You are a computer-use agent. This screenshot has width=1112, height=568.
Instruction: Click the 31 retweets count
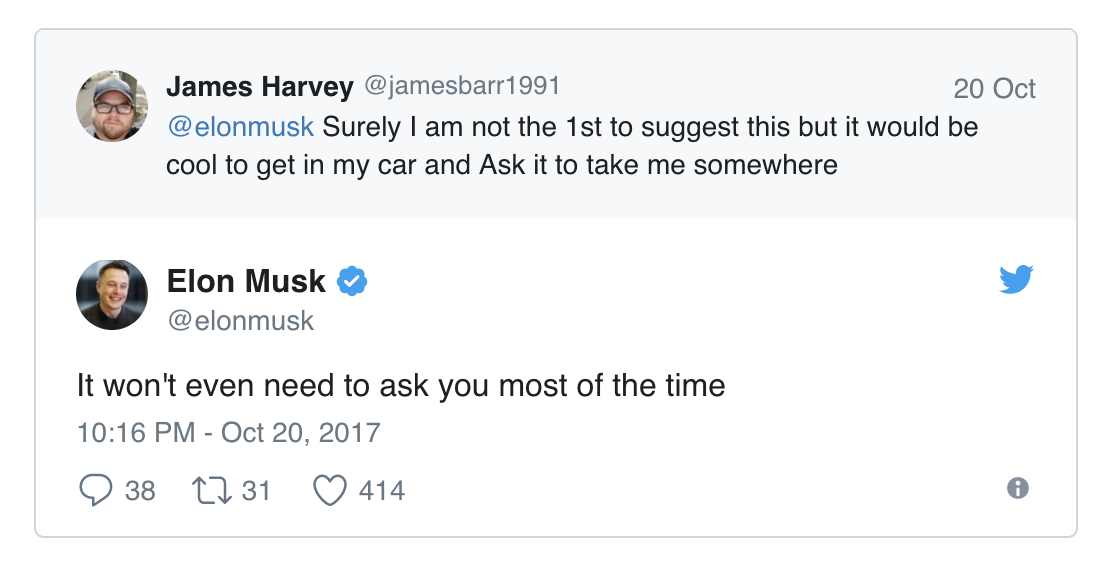(x=256, y=491)
